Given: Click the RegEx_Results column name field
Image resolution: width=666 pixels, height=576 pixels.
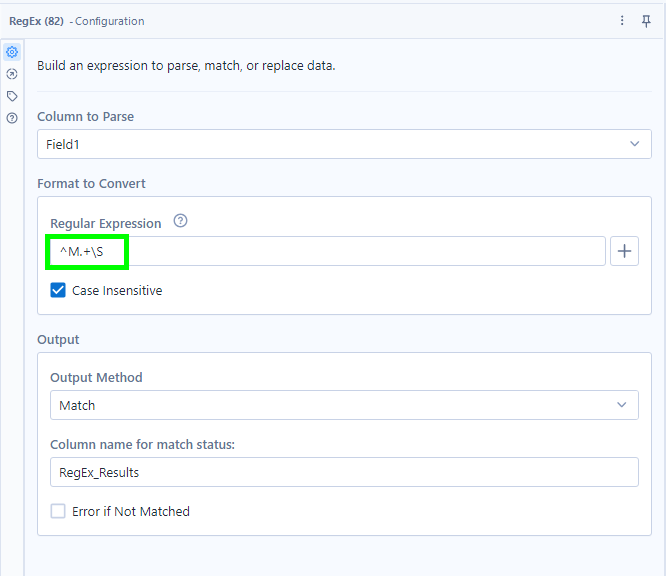Looking at the screenshot, I should (x=344, y=472).
